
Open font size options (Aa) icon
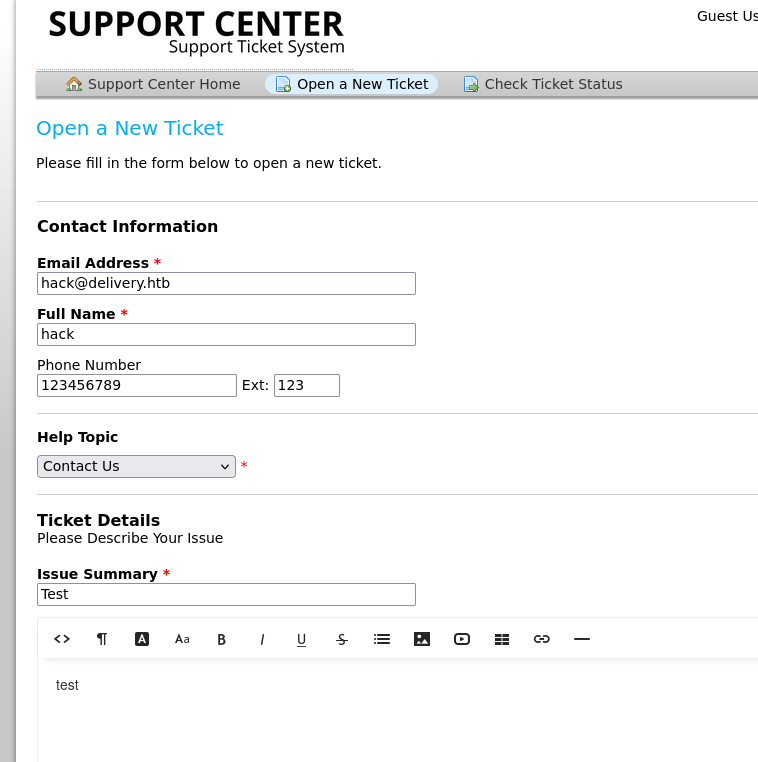click(x=182, y=639)
